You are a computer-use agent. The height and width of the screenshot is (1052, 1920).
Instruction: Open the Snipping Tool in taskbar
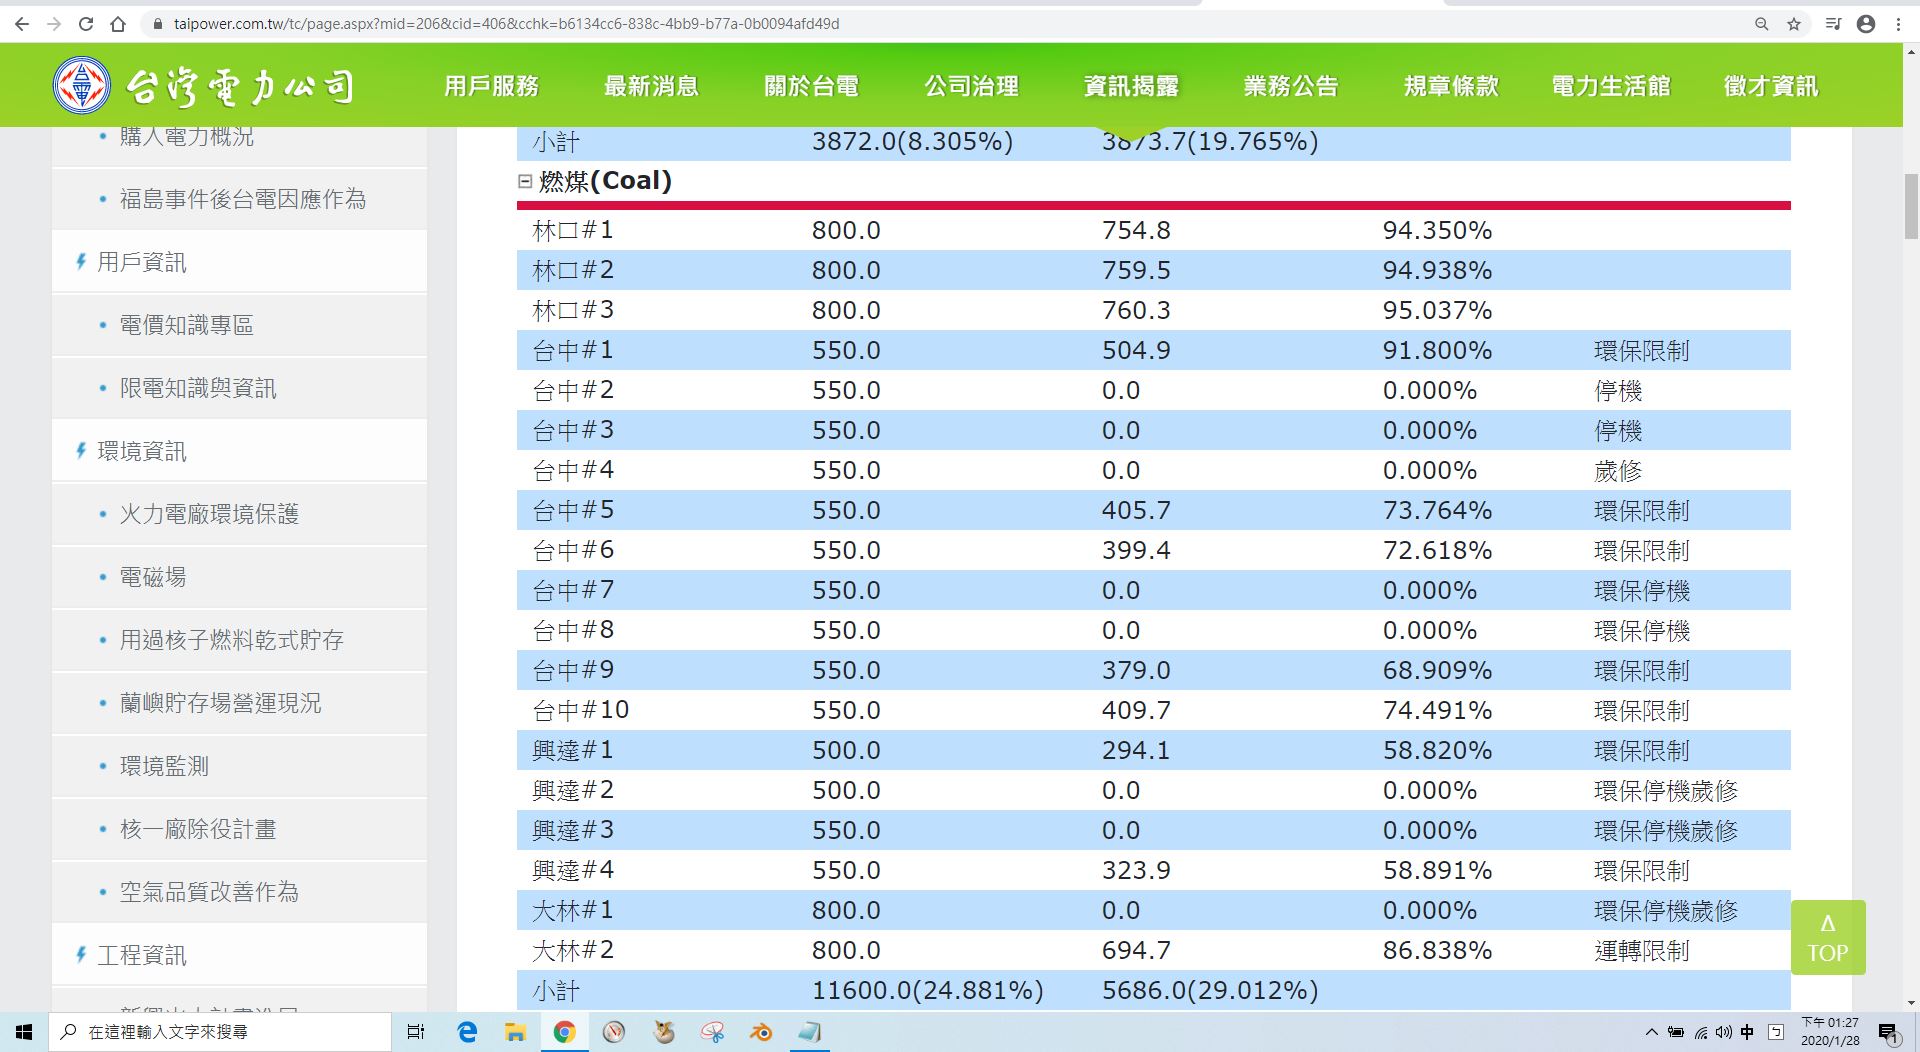(712, 1032)
